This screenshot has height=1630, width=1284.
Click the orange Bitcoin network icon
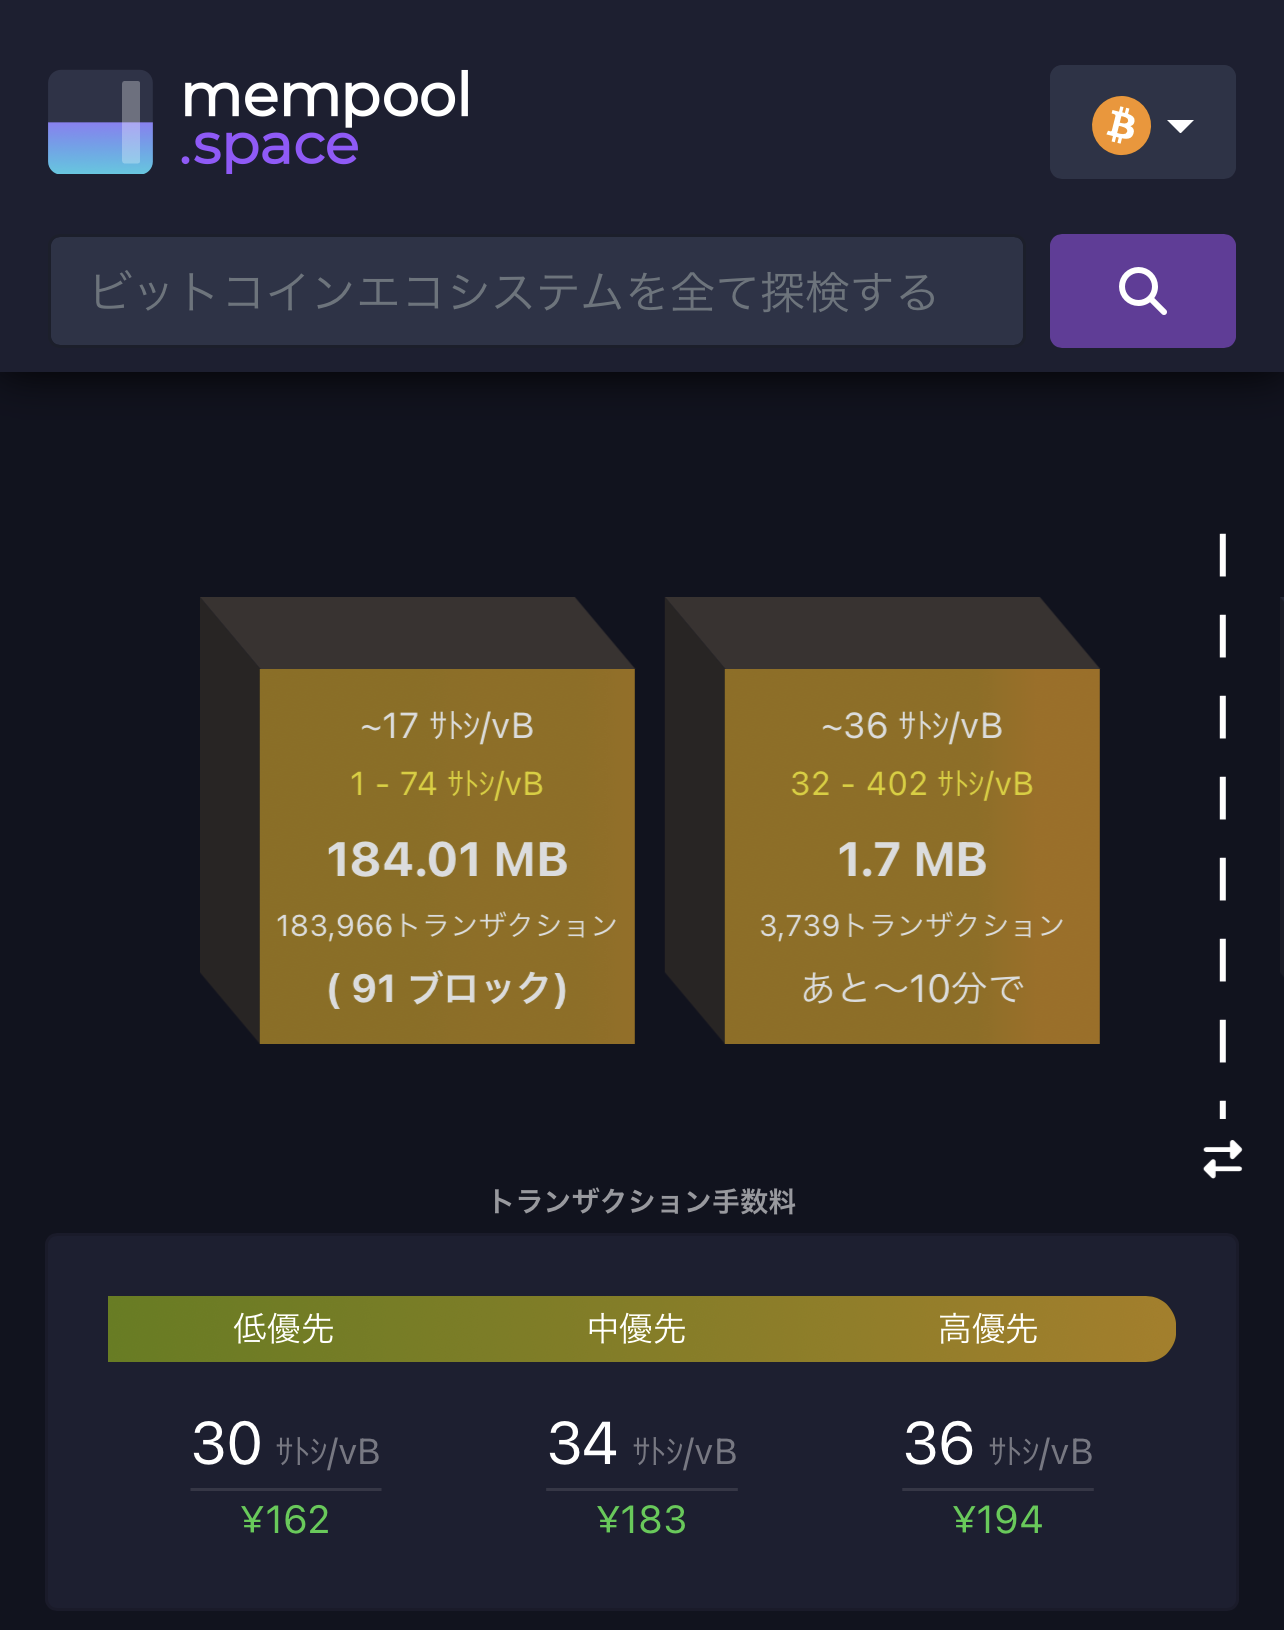[x=1121, y=125]
